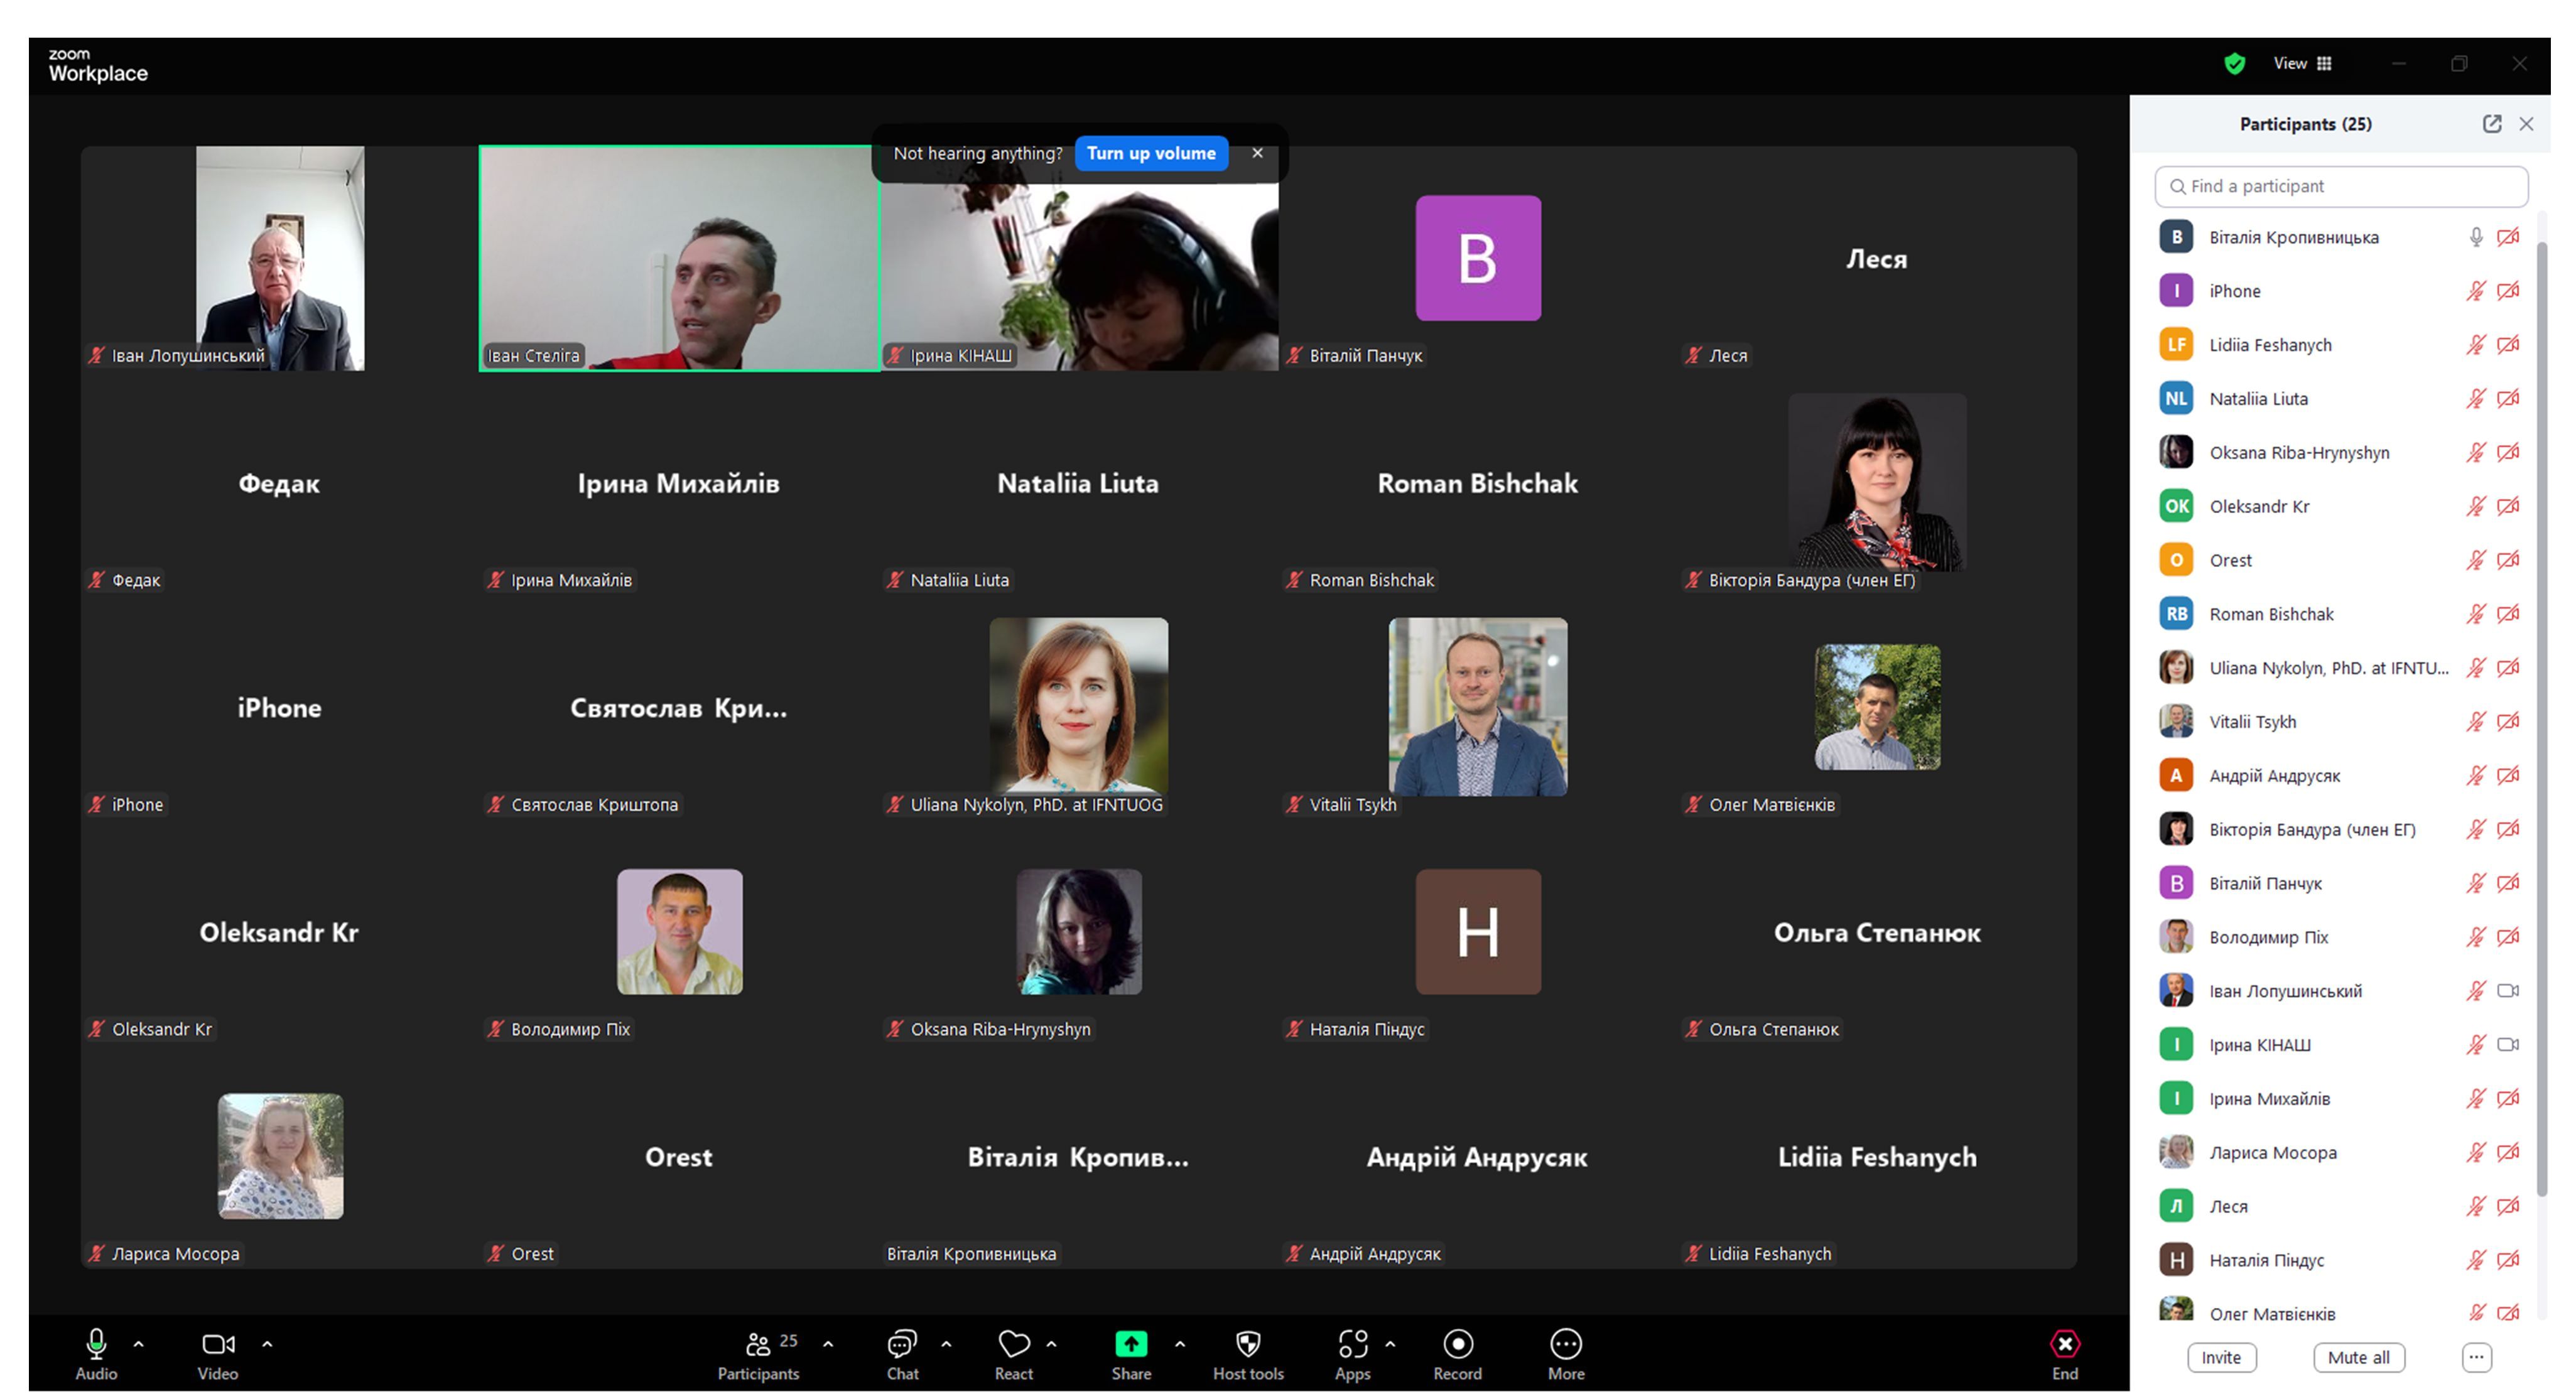Toggle Віталія Кропивницька's microphone in list

(x=2475, y=237)
